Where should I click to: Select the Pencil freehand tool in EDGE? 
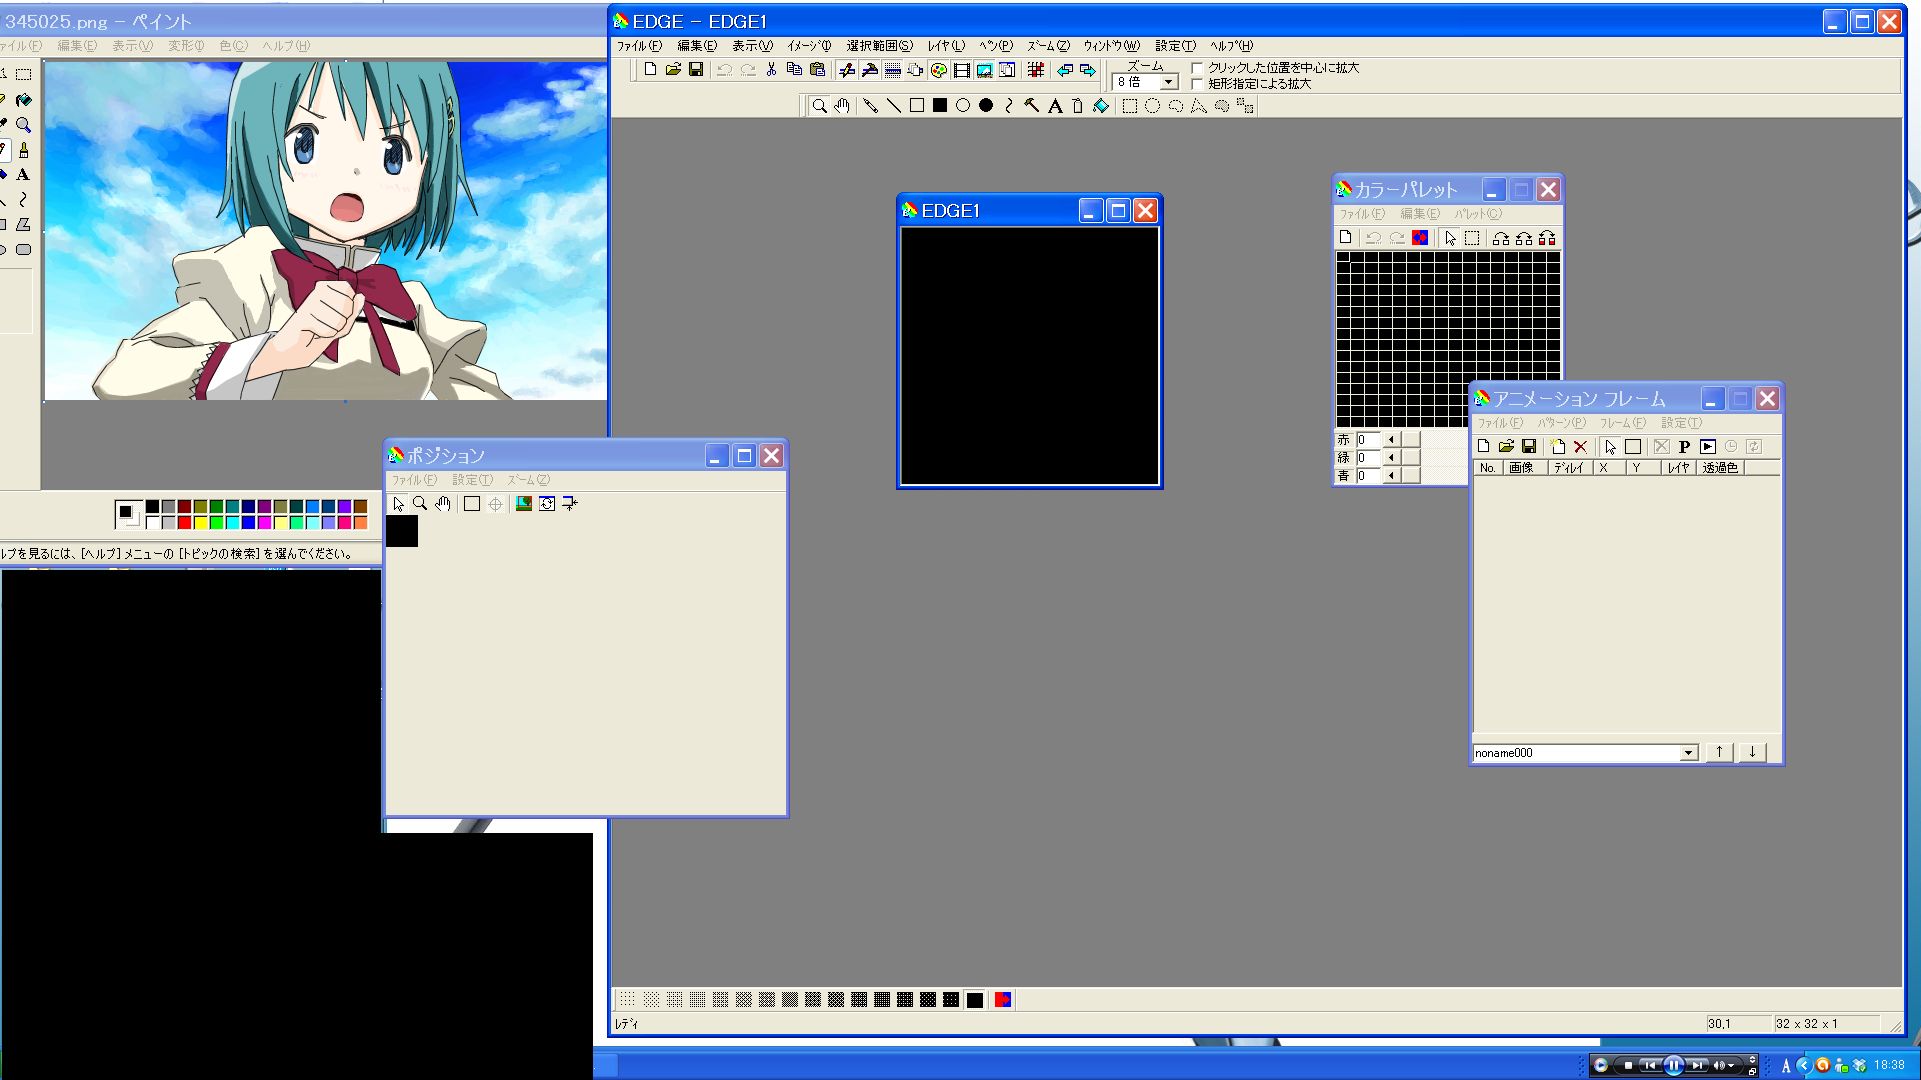coord(870,106)
